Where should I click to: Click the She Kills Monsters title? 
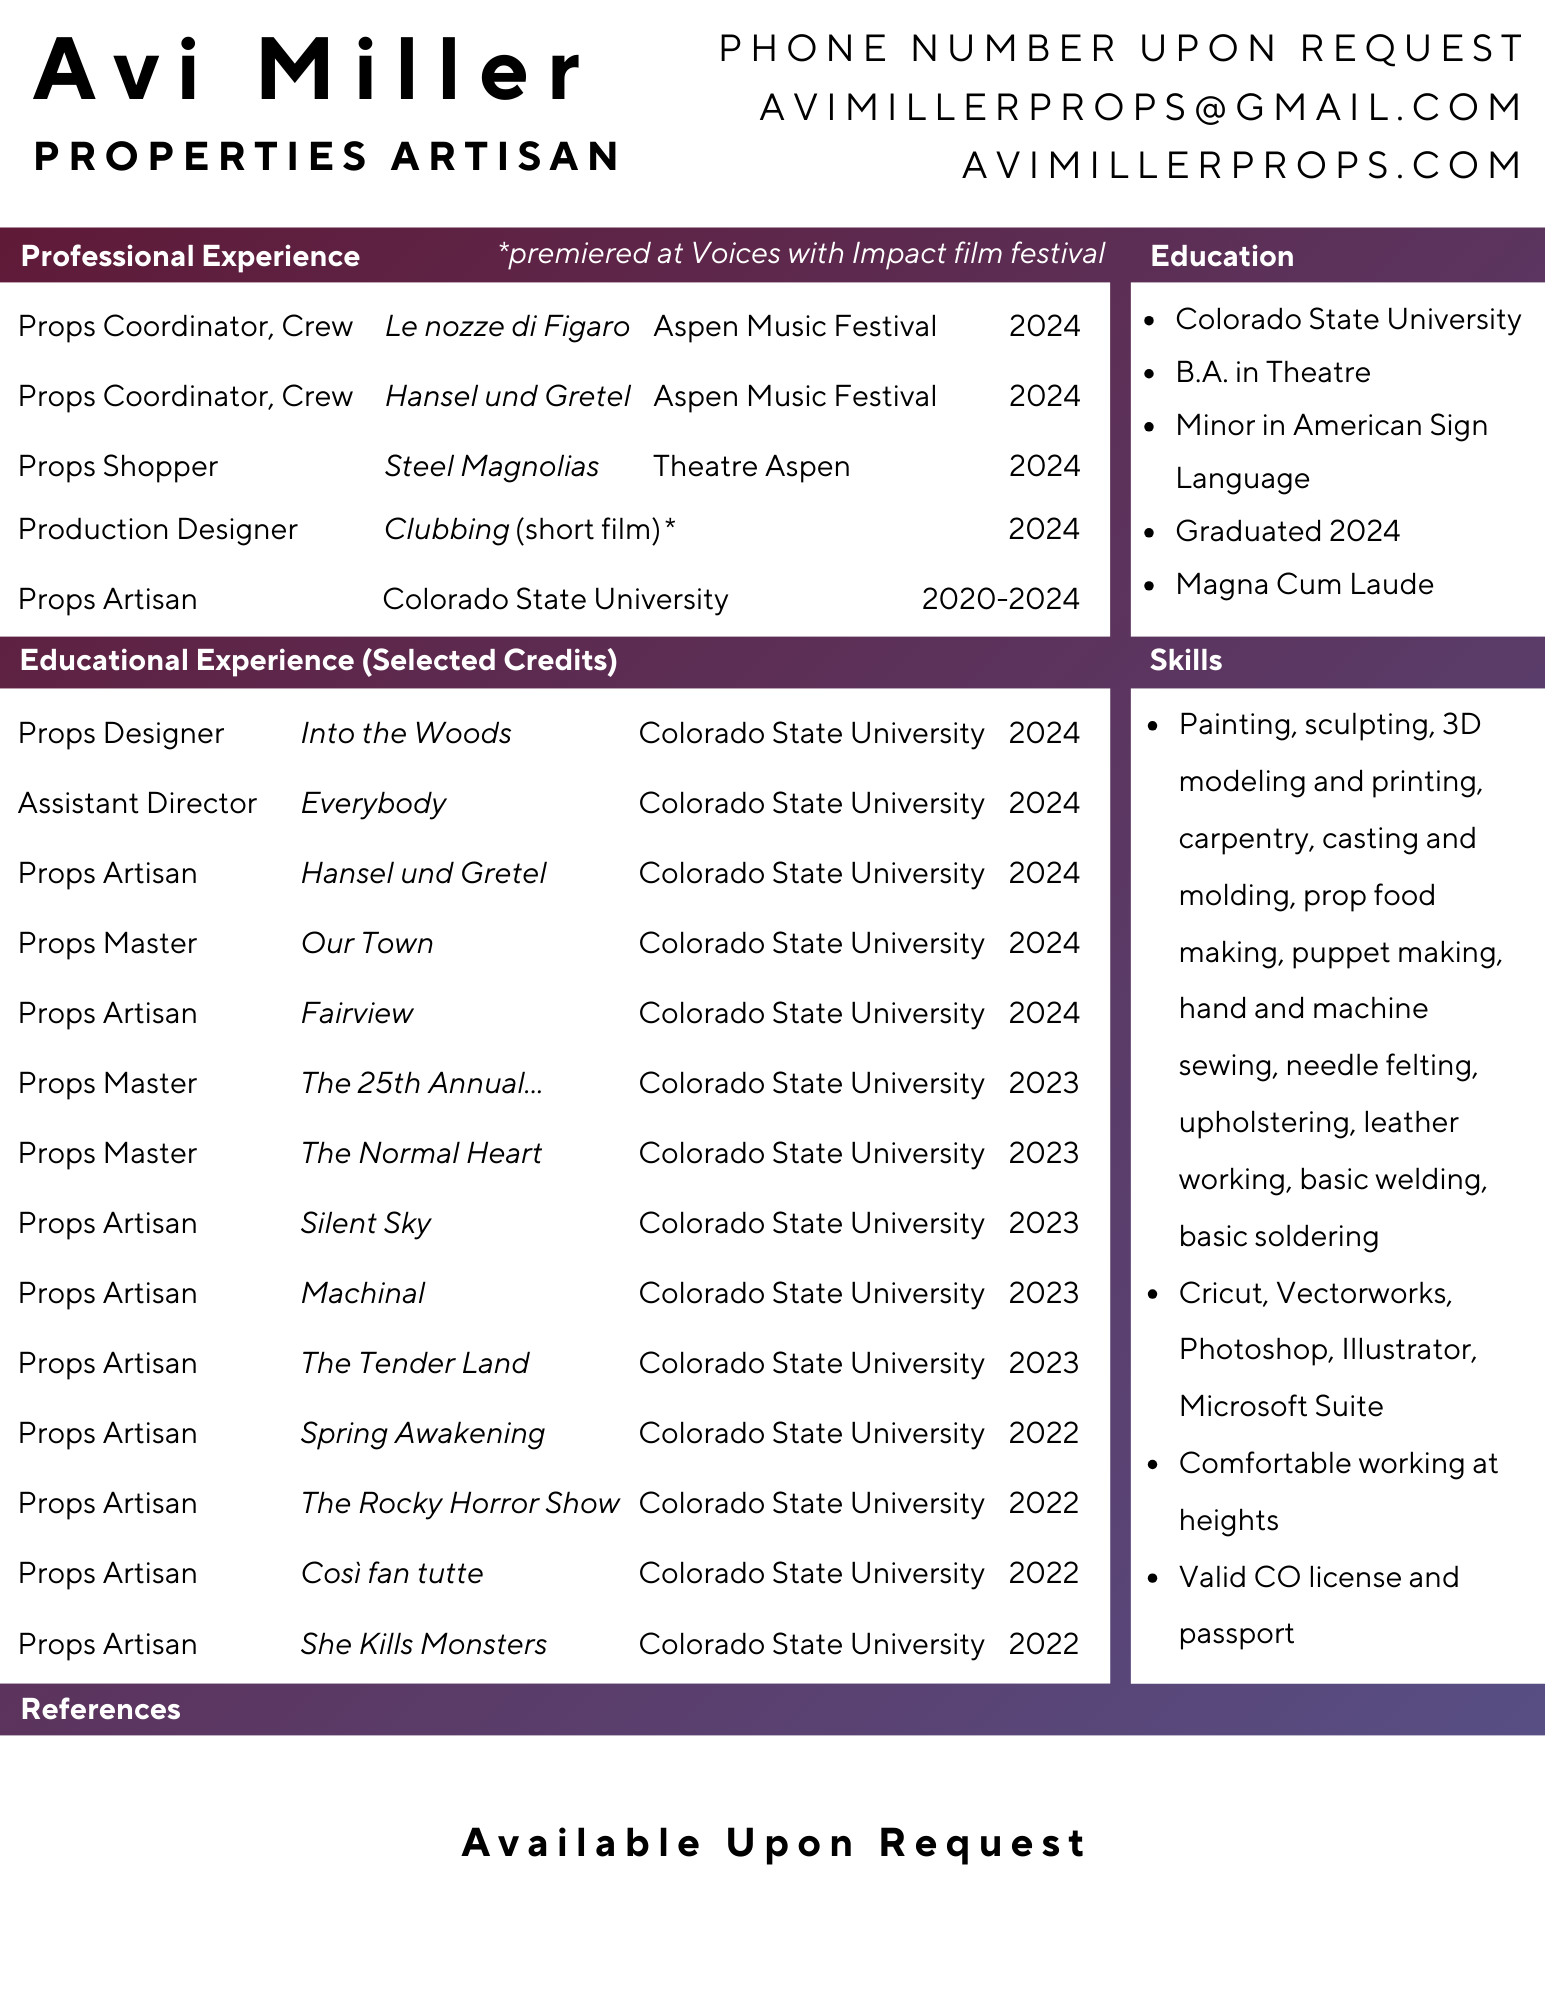tap(424, 1644)
